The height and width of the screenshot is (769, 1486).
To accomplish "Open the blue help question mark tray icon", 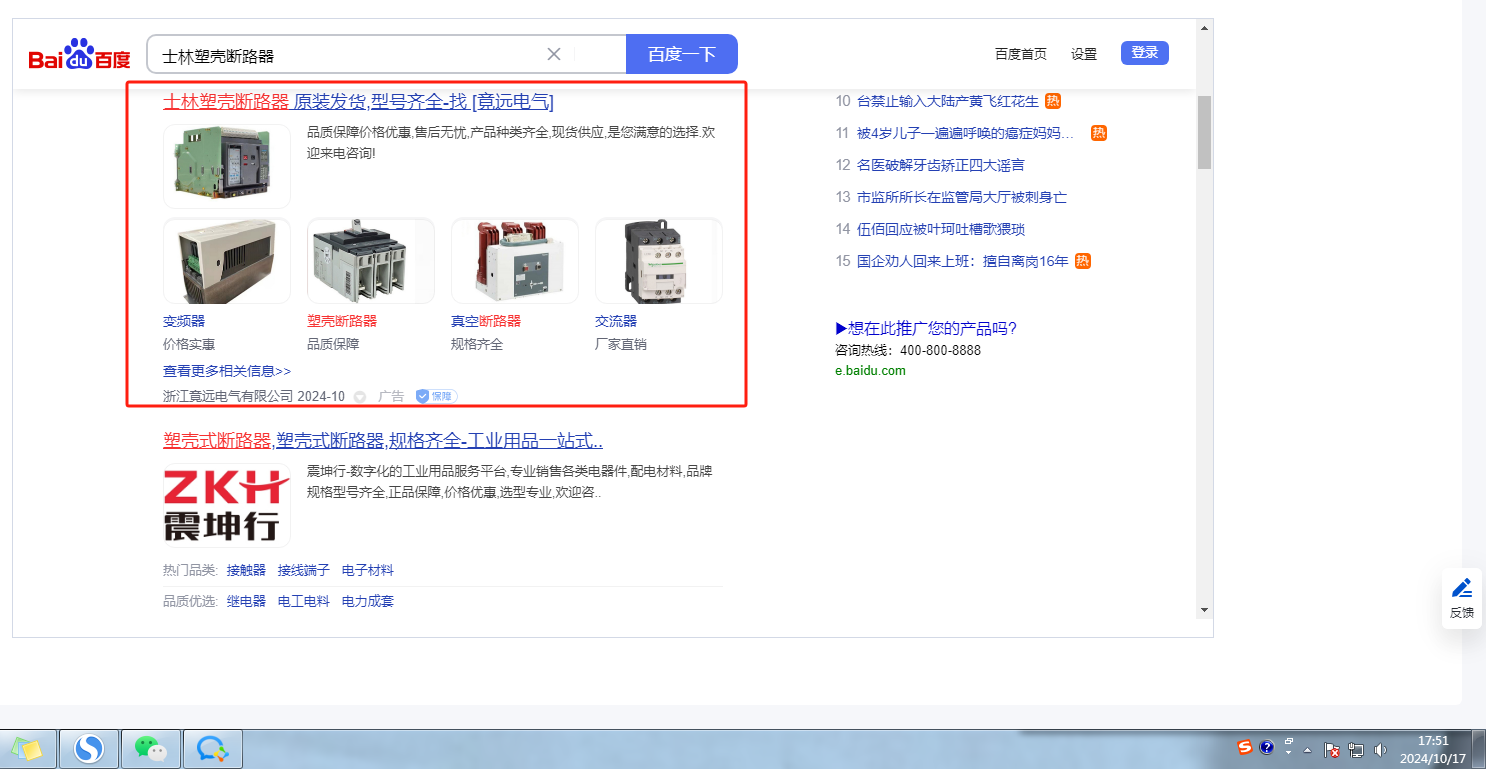I will click(x=1267, y=747).
